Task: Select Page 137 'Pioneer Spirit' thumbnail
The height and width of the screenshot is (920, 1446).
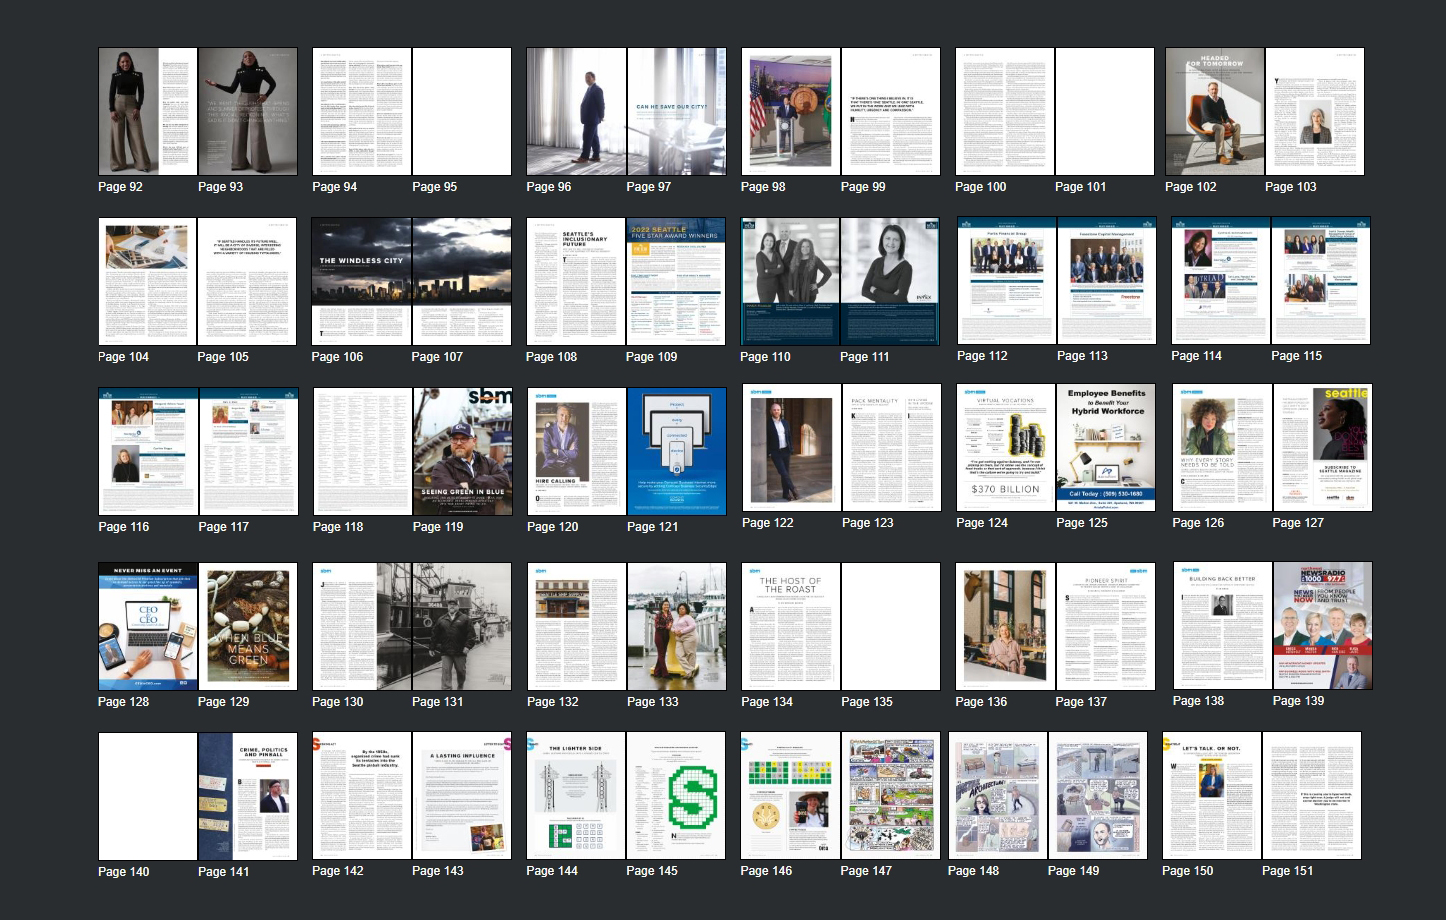Action: tap(1105, 627)
